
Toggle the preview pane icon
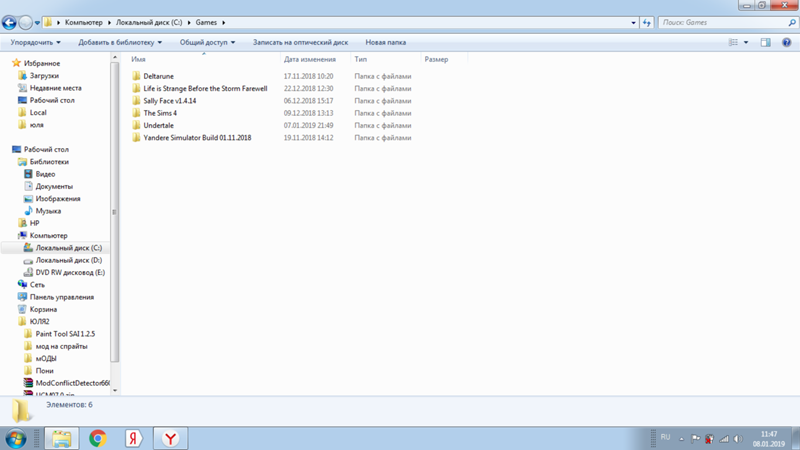click(765, 42)
